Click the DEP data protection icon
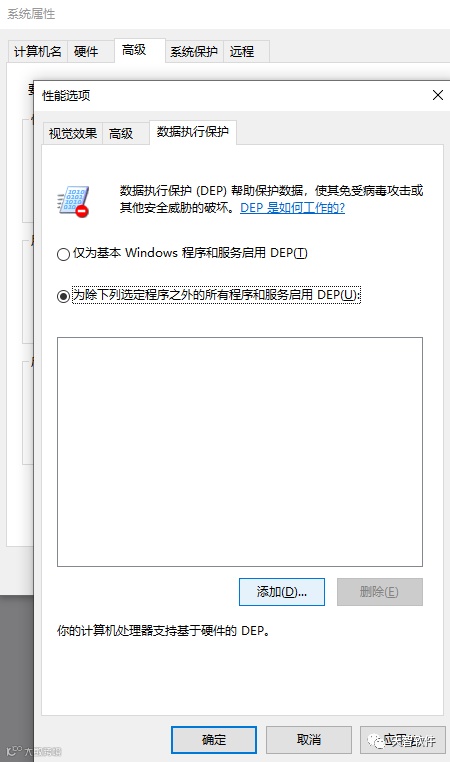The height and width of the screenshot is (762, 450). coord(73,200)
